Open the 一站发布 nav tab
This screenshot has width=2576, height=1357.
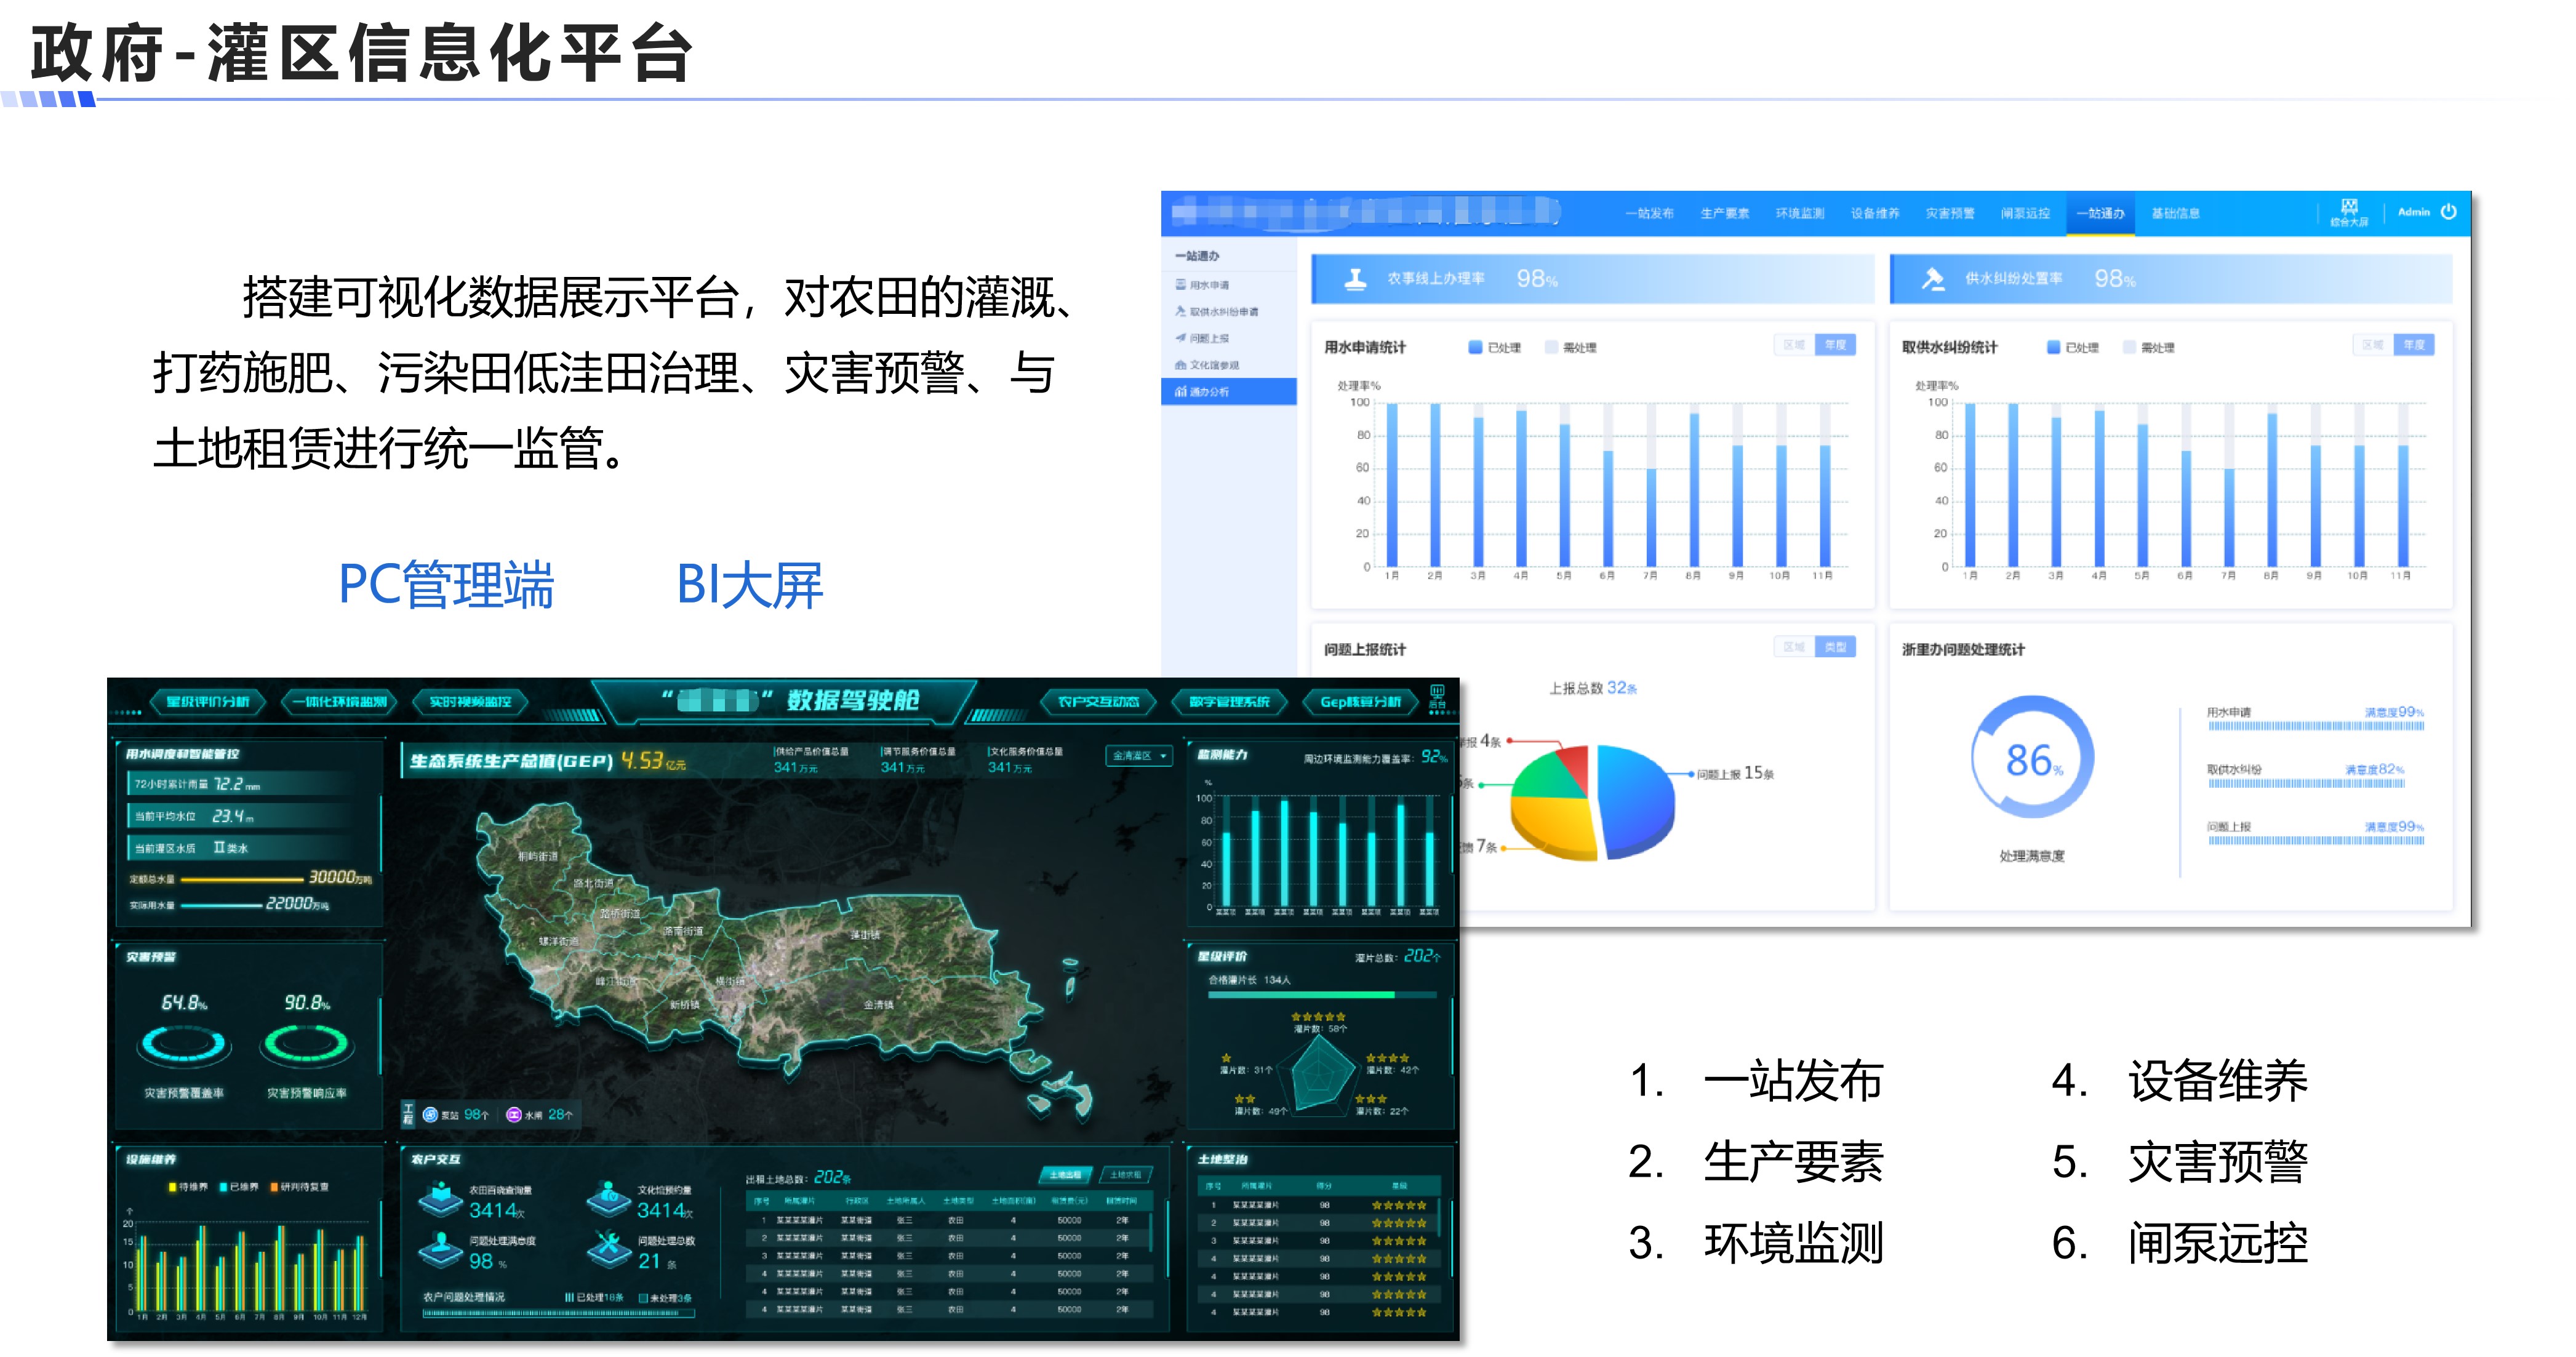(1649, 213)
